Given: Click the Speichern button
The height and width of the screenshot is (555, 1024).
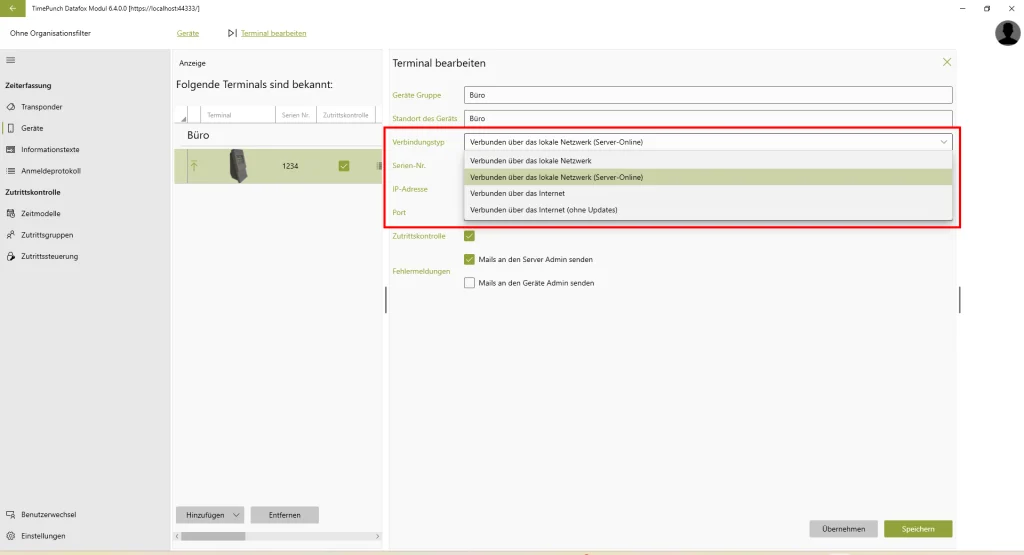Looking at the screenshot, I should [918, 529].
